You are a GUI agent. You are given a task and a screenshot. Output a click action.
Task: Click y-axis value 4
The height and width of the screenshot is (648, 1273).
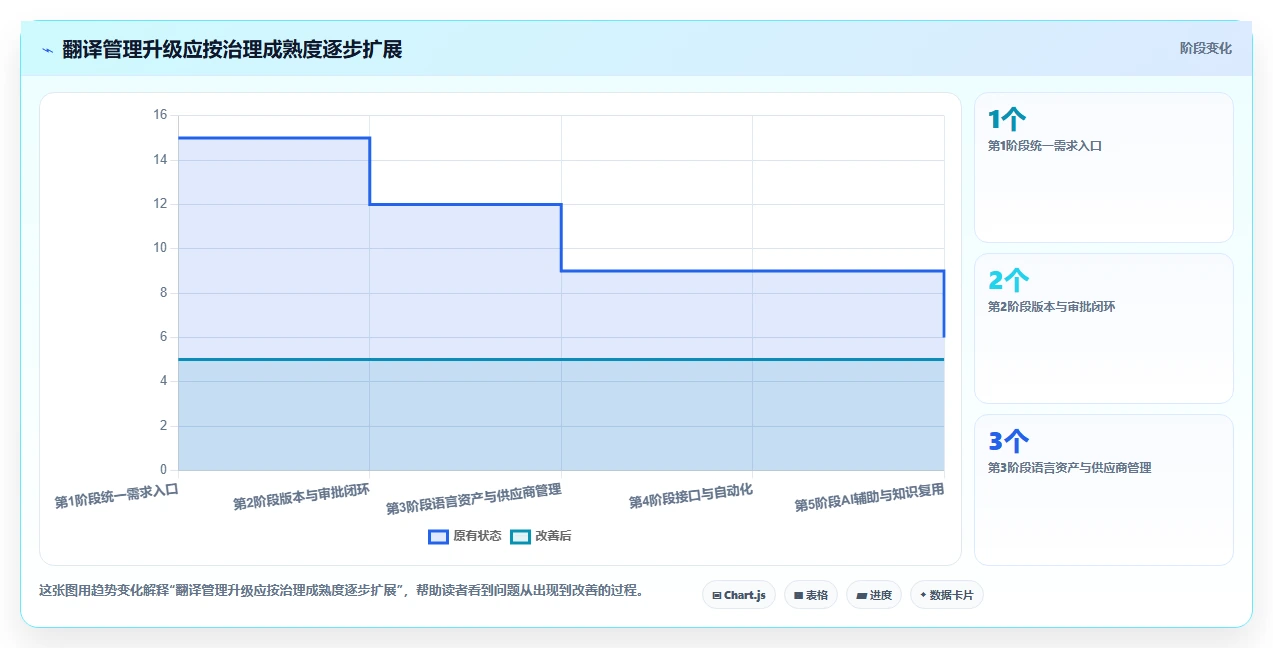pos(163,381)
